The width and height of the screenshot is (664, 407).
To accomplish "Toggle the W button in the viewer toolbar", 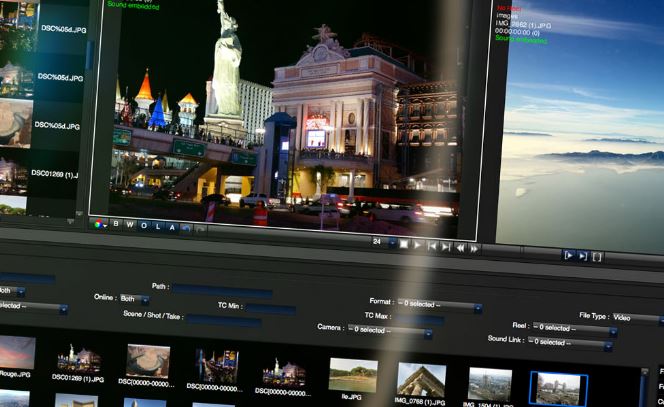I will (130, 225).
